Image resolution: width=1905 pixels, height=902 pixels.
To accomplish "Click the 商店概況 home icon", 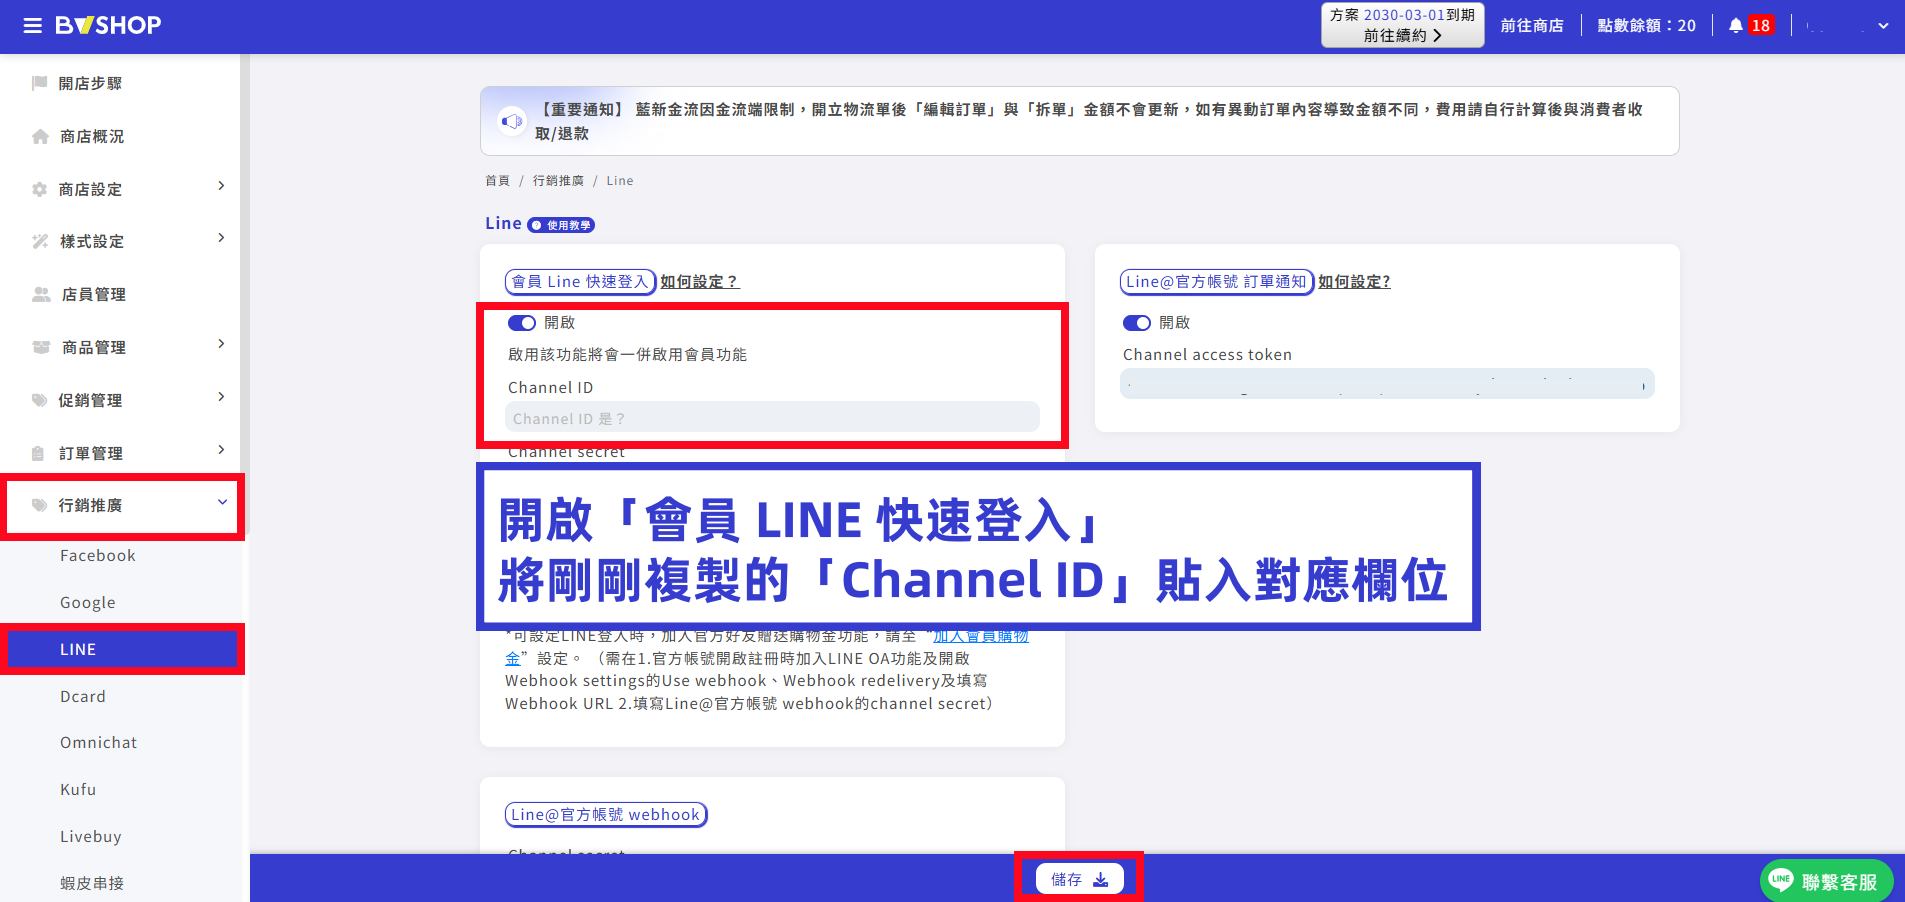I will [40, 136].
